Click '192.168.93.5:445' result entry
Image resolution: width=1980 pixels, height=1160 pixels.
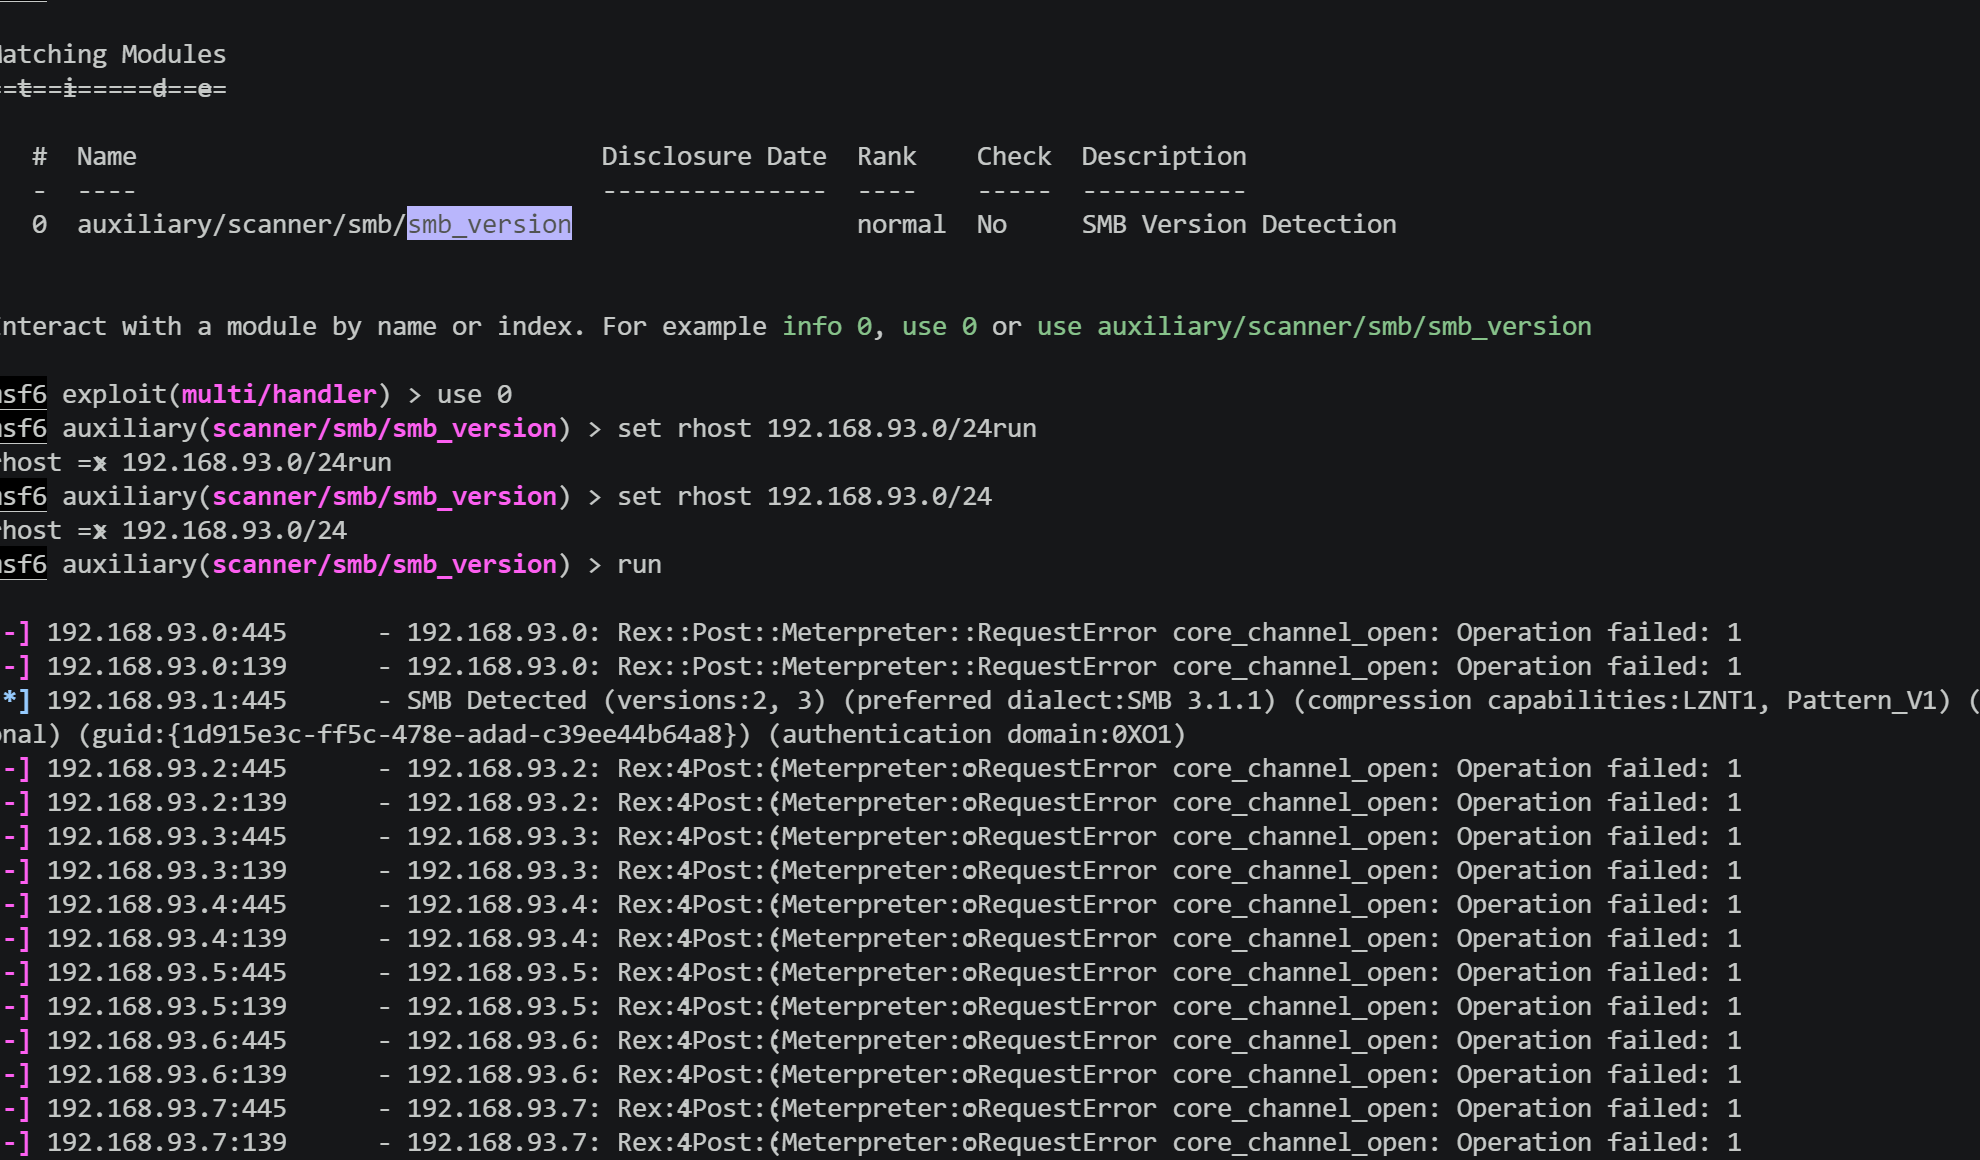167,972
